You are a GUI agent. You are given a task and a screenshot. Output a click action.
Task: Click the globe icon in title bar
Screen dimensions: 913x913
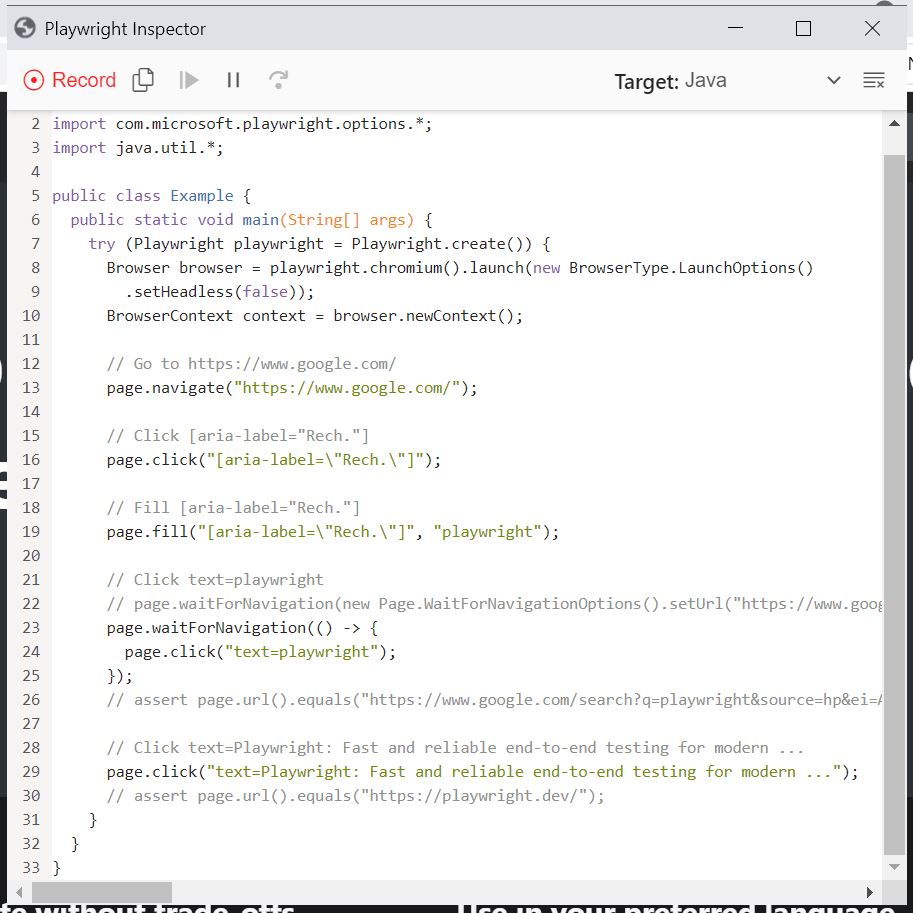(25, 28)
